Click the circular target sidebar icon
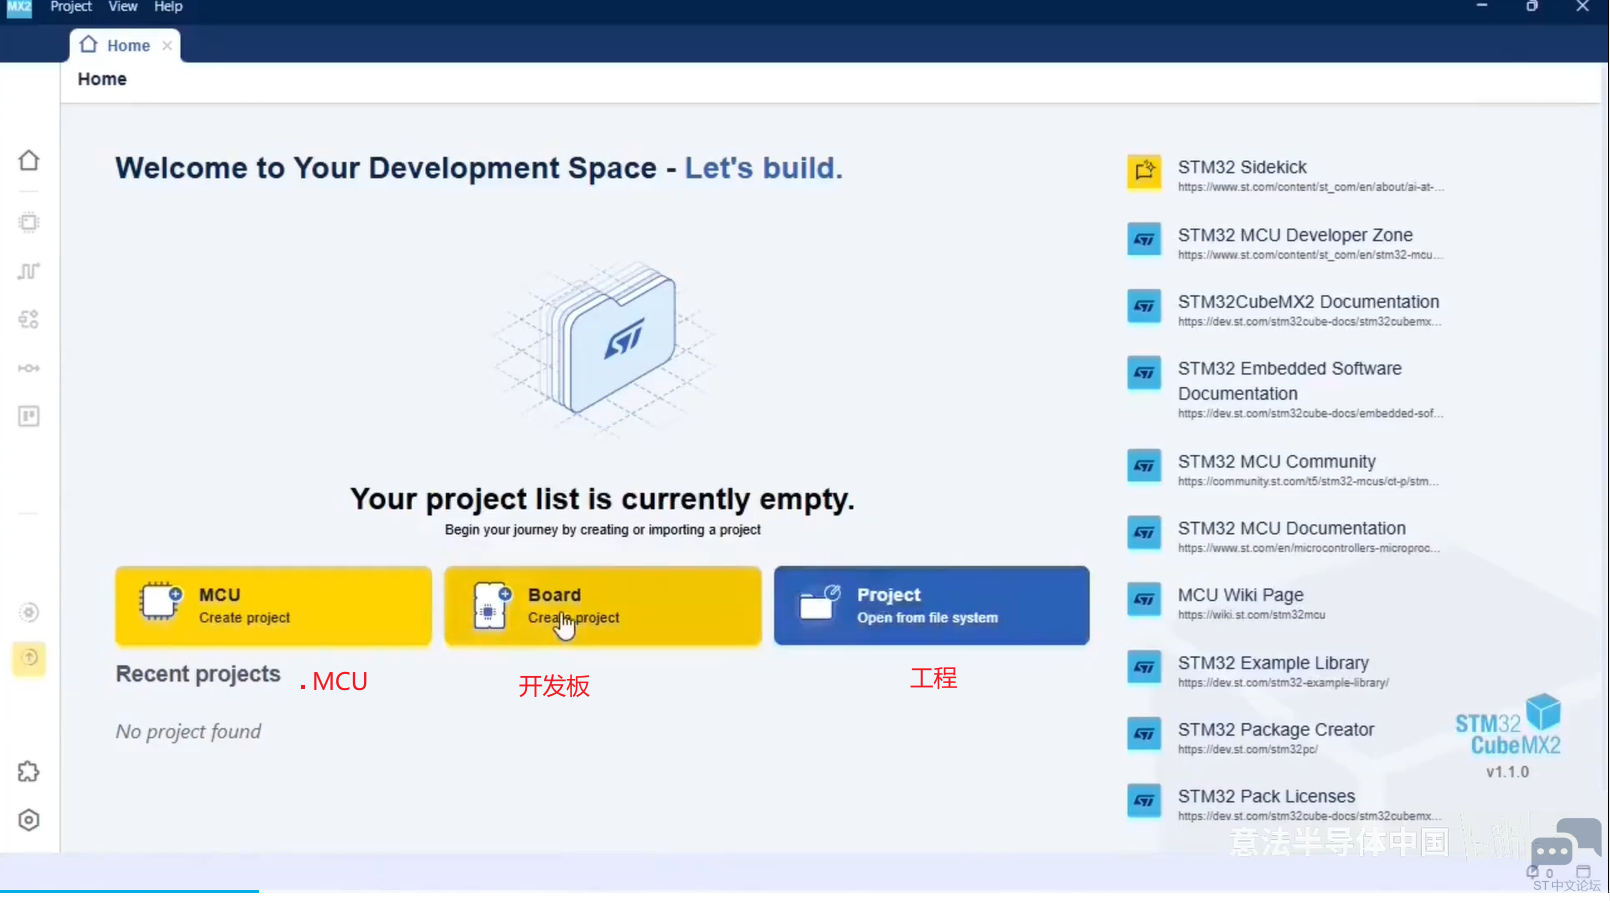Image resolution: width=1610 pixels, height=901 pixels. 29,612
